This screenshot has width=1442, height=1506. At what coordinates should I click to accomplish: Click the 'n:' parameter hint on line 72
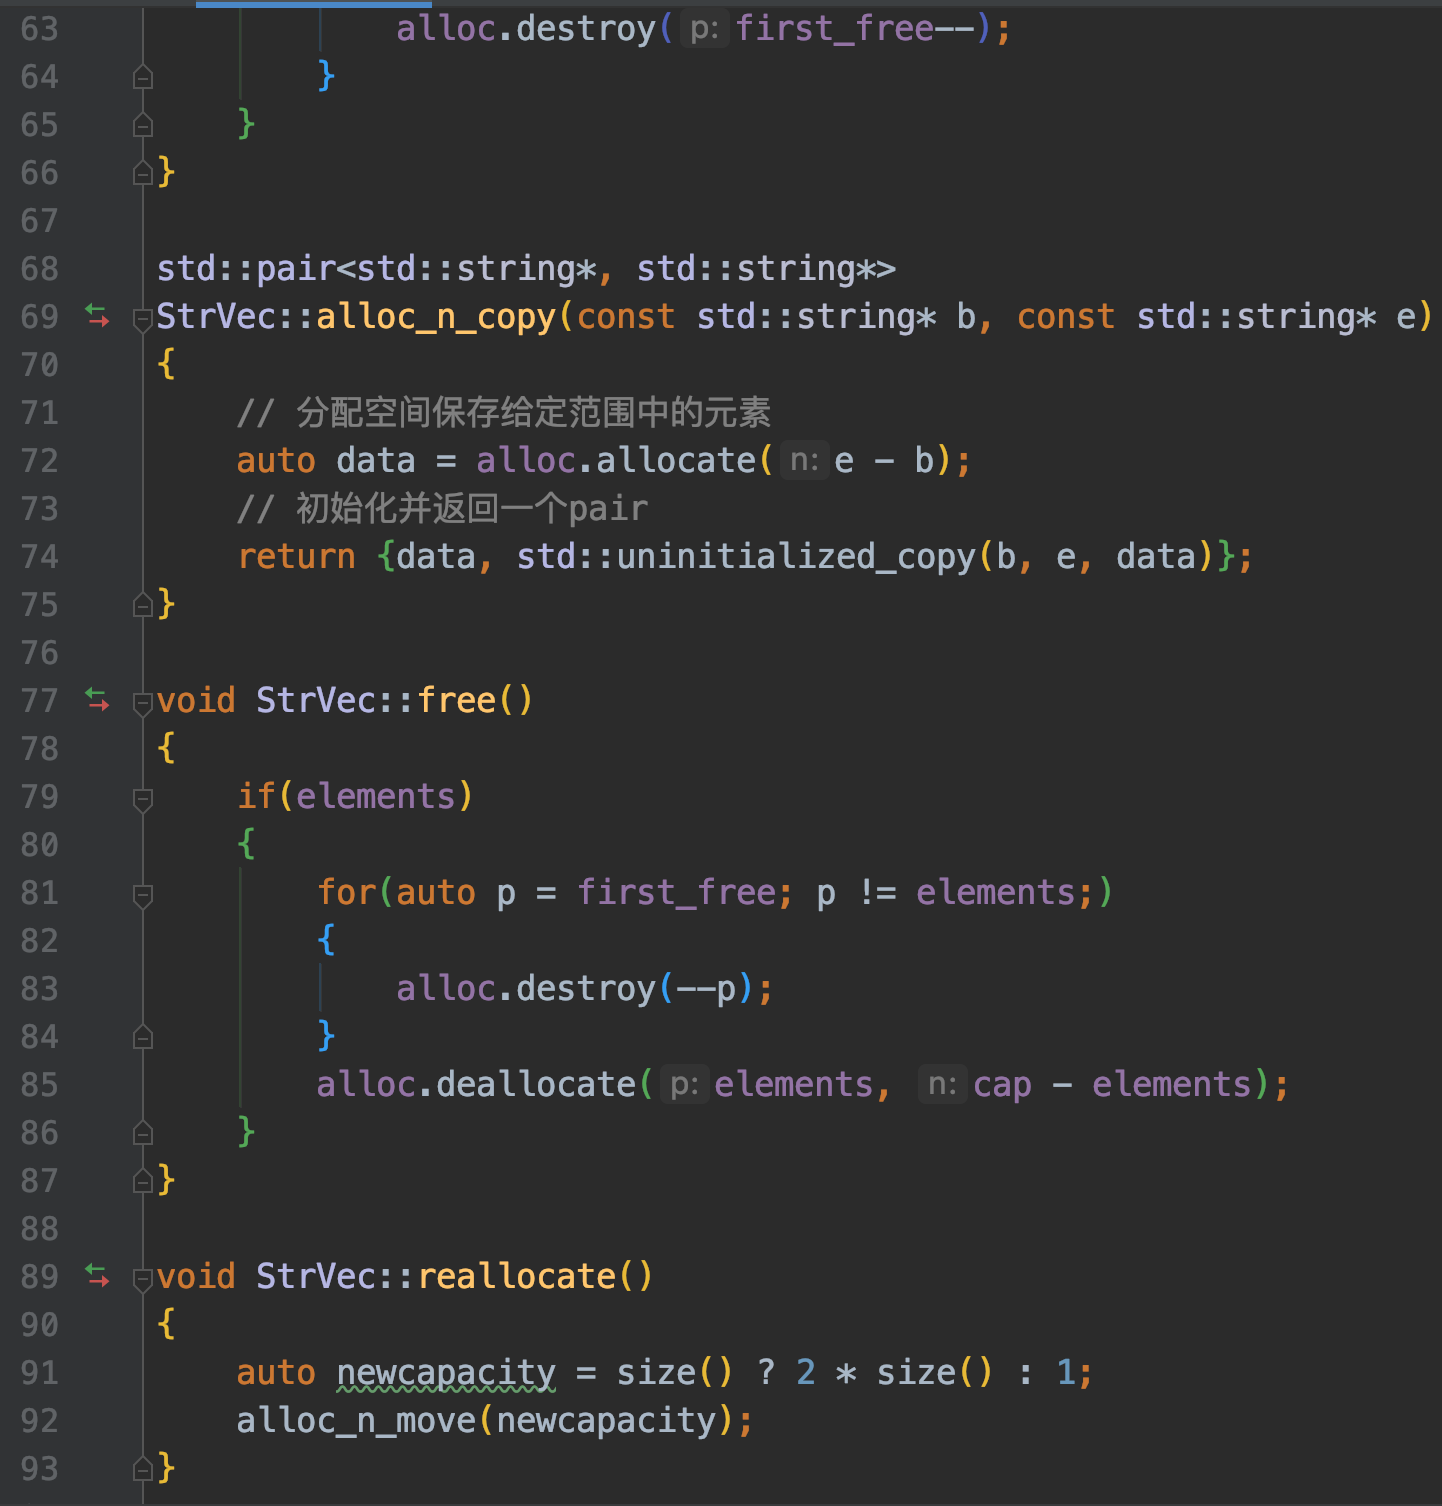point(804,461)
